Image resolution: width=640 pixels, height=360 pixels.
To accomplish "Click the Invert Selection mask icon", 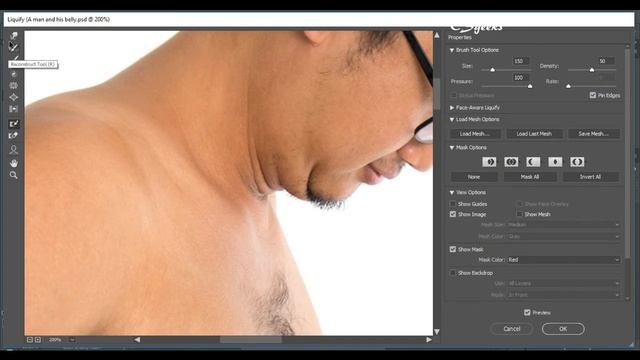I will [577, 162].
